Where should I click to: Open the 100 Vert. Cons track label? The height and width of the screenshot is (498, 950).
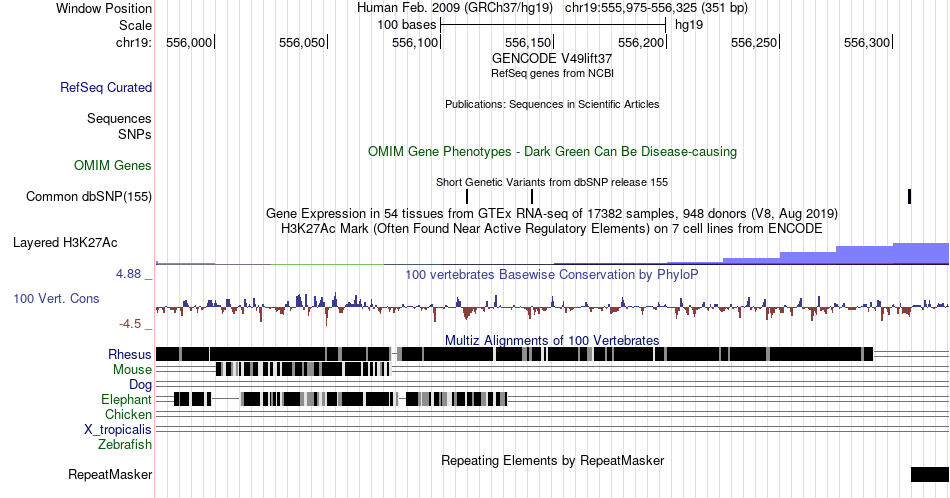(56, 298)
